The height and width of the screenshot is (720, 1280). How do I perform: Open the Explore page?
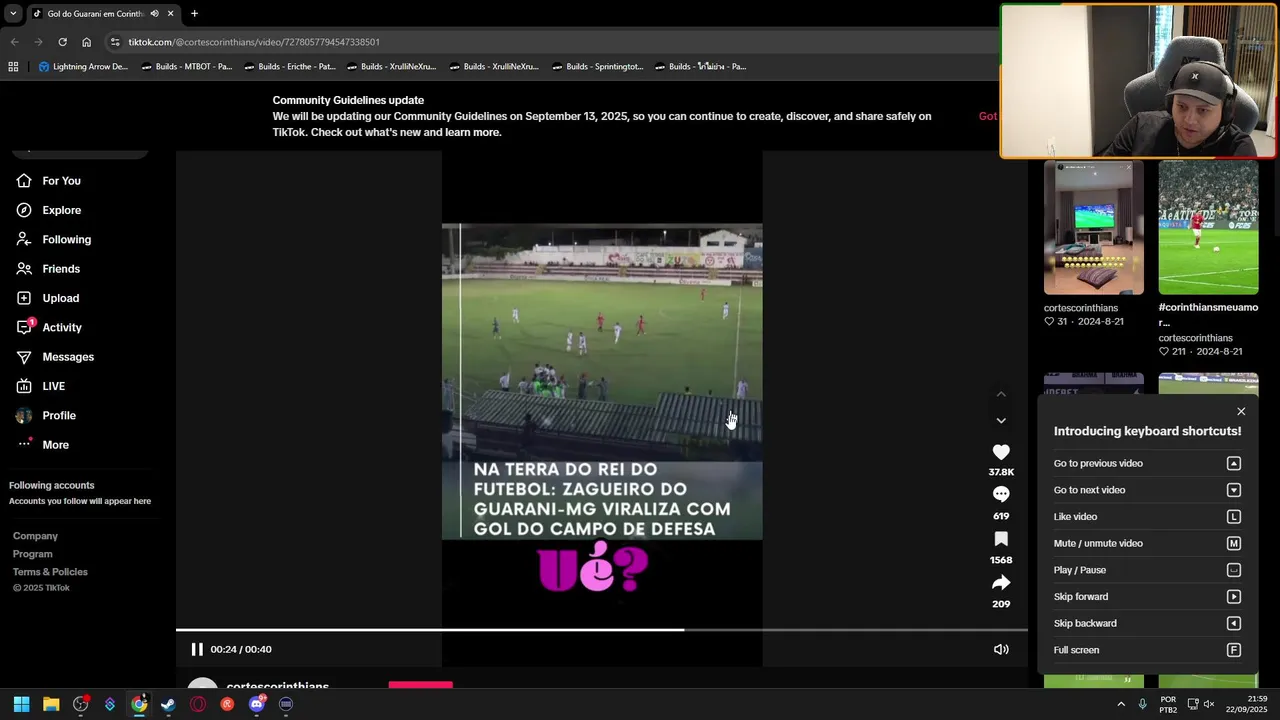pyautogui.click(x=61, y=210)
